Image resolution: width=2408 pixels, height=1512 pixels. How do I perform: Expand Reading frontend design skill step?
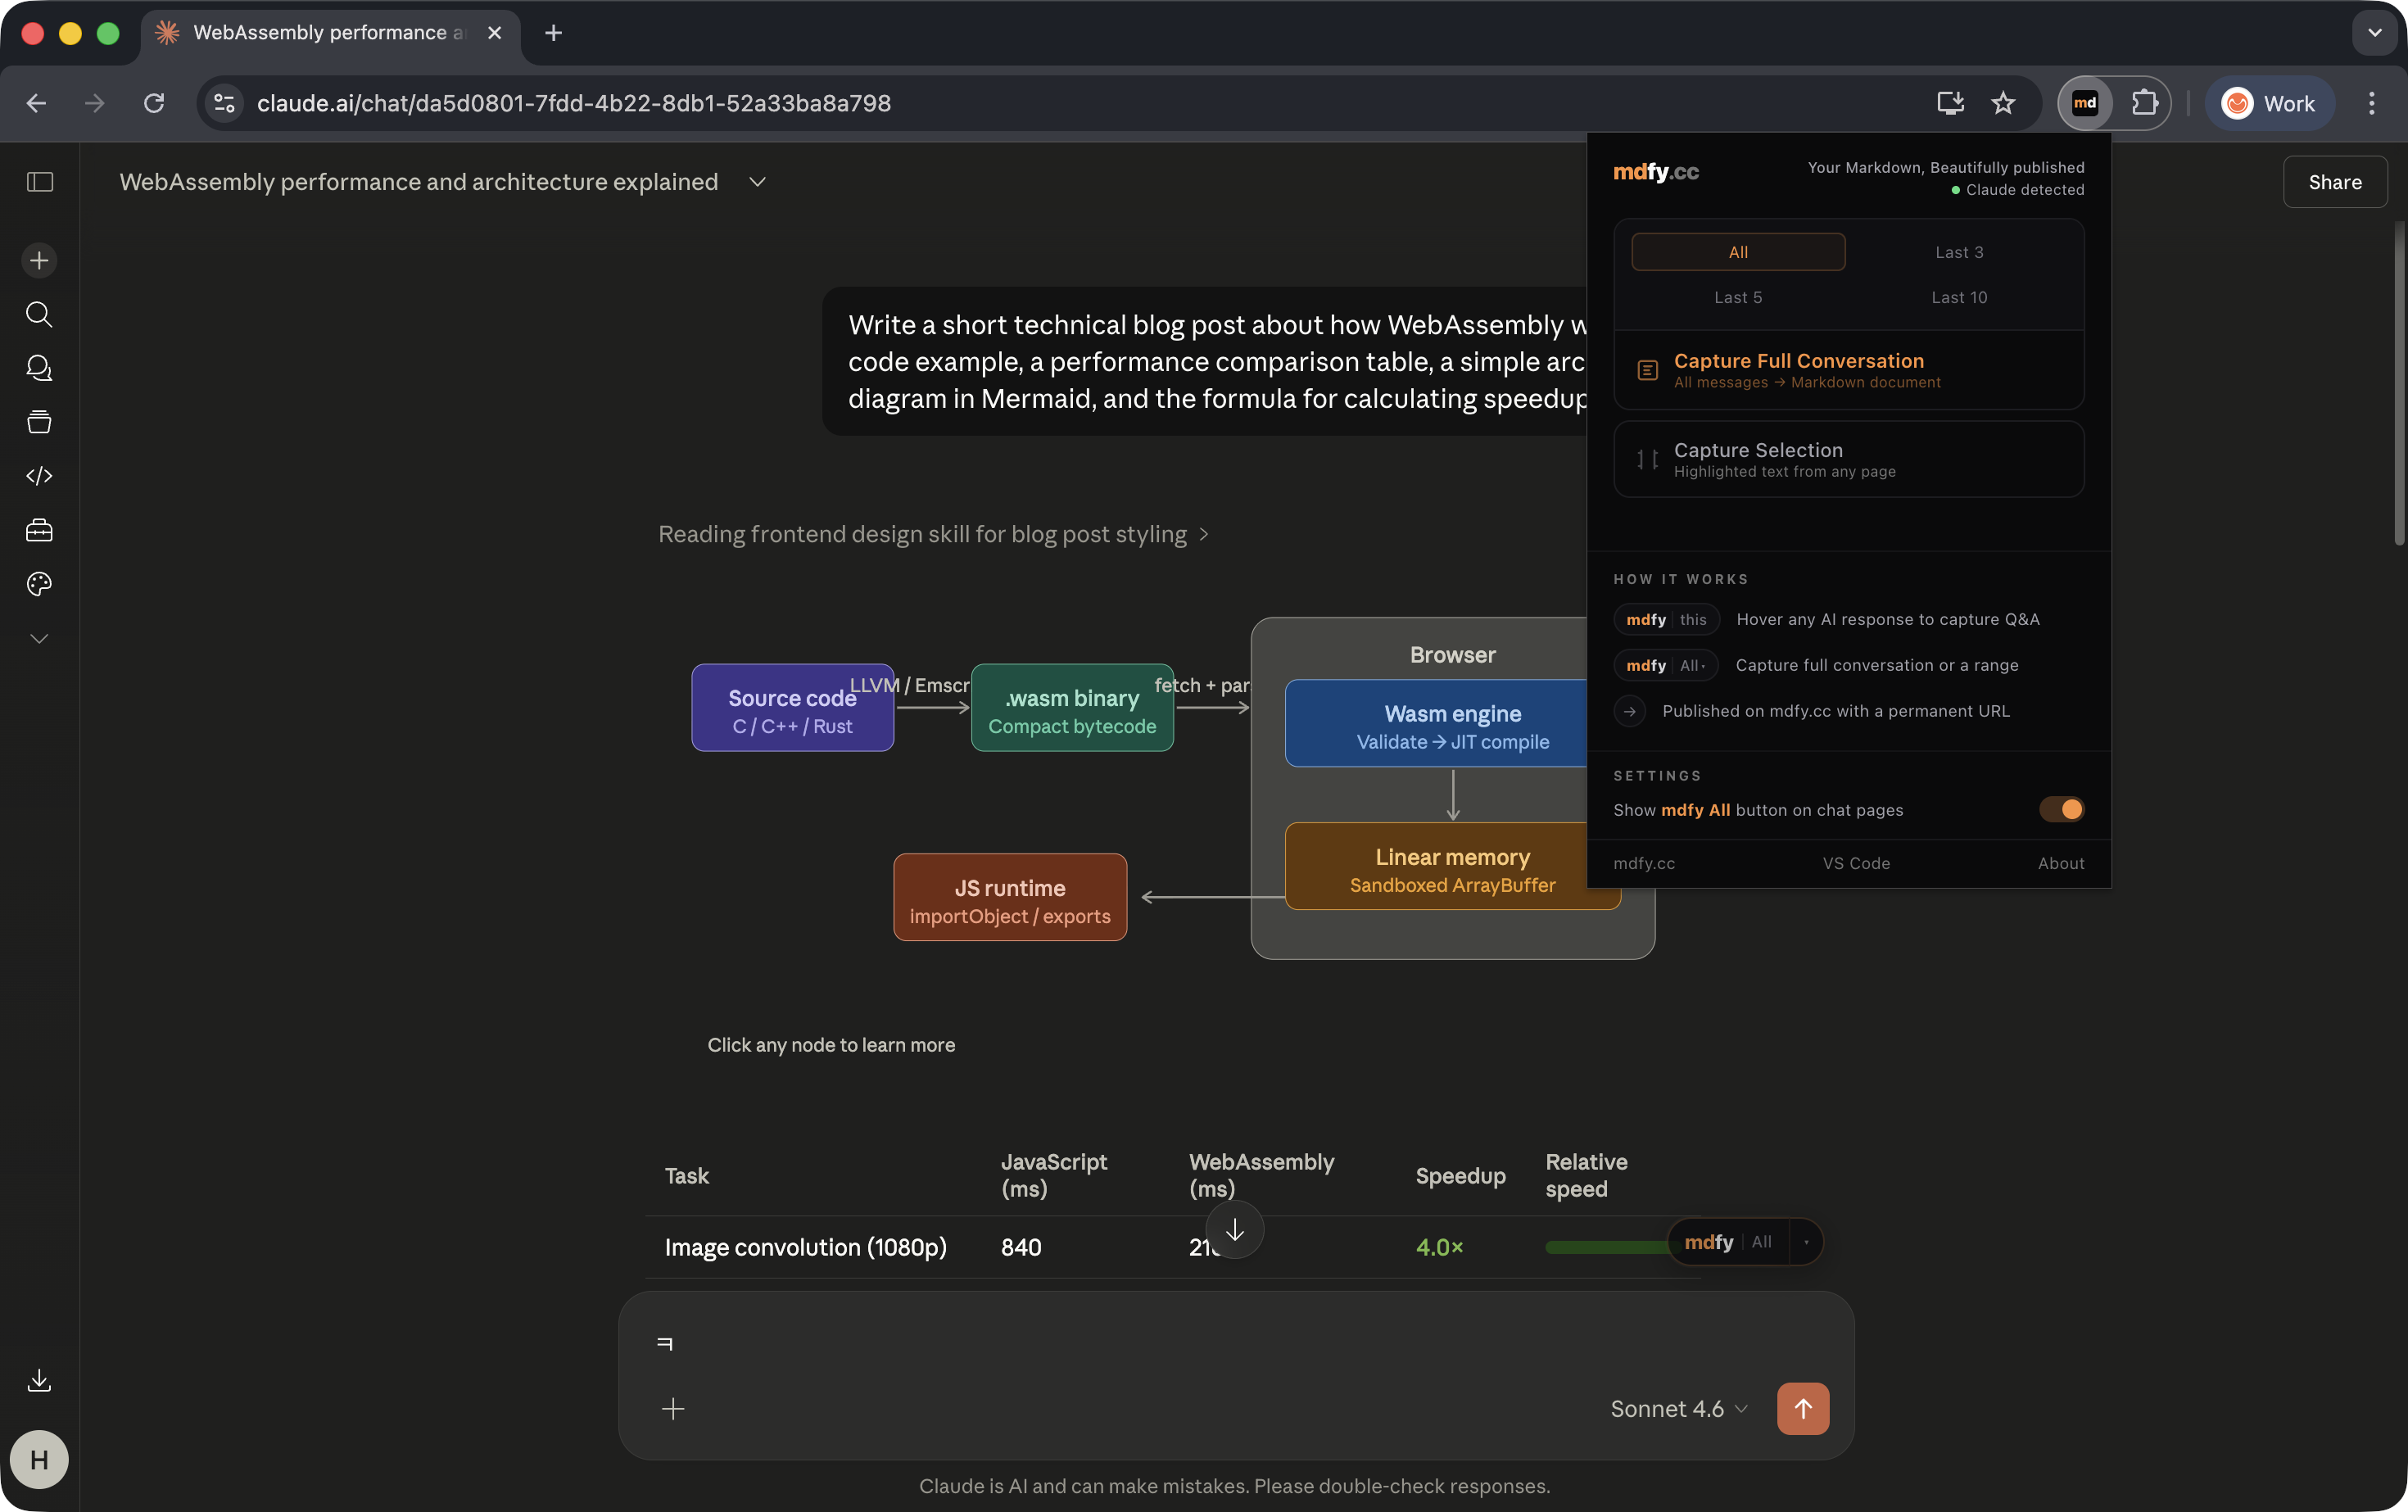[932, 534]
